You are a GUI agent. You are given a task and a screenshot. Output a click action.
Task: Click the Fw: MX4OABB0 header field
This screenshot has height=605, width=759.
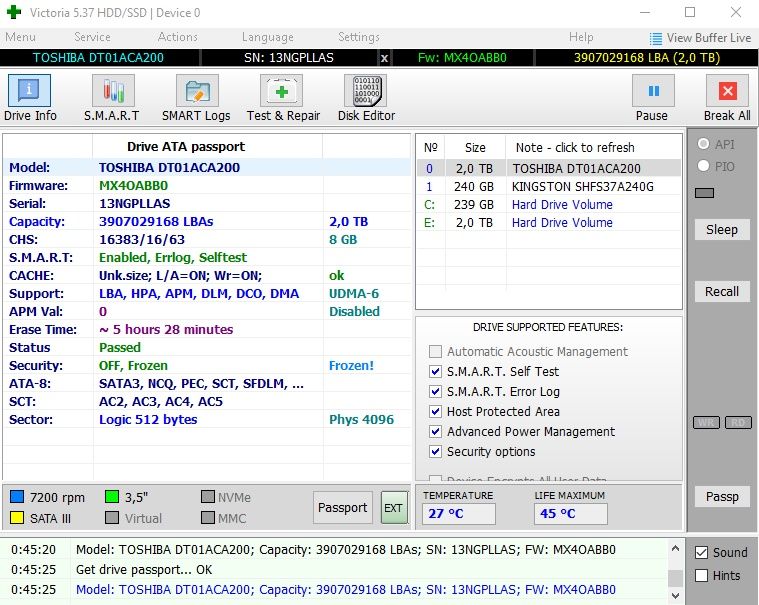(x=462, y=58)
